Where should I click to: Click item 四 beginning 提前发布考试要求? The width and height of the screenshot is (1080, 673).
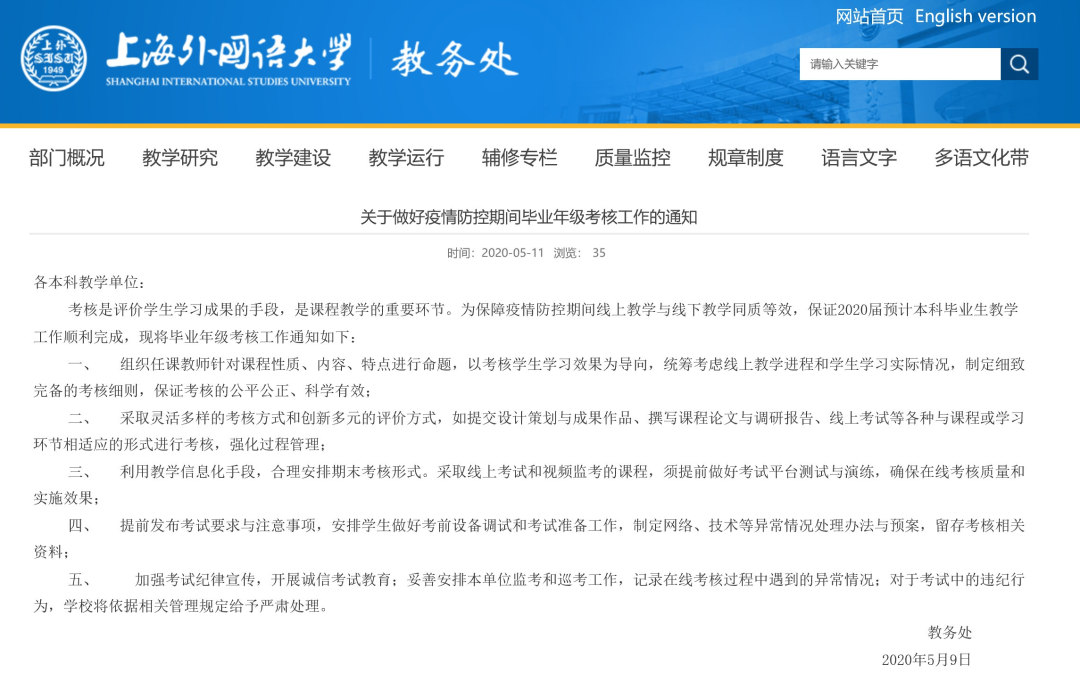point(529,539)
